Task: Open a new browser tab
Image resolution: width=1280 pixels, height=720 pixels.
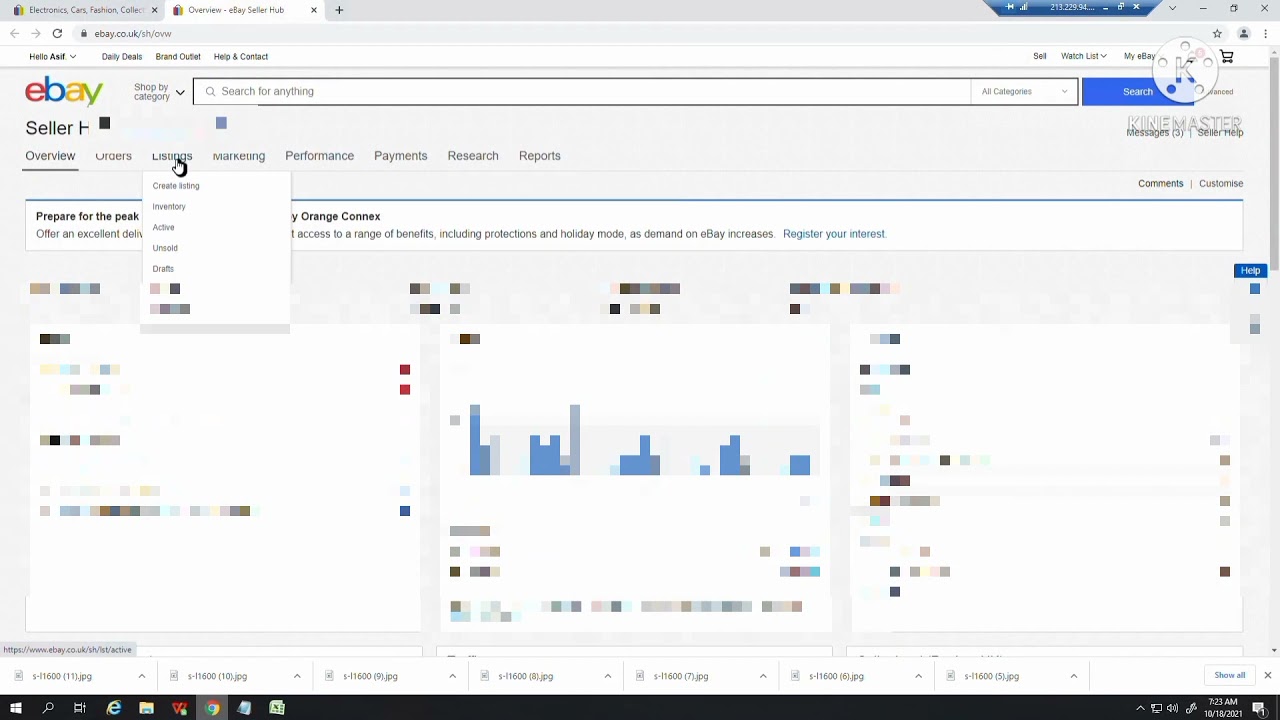Action: click(339, 10)
